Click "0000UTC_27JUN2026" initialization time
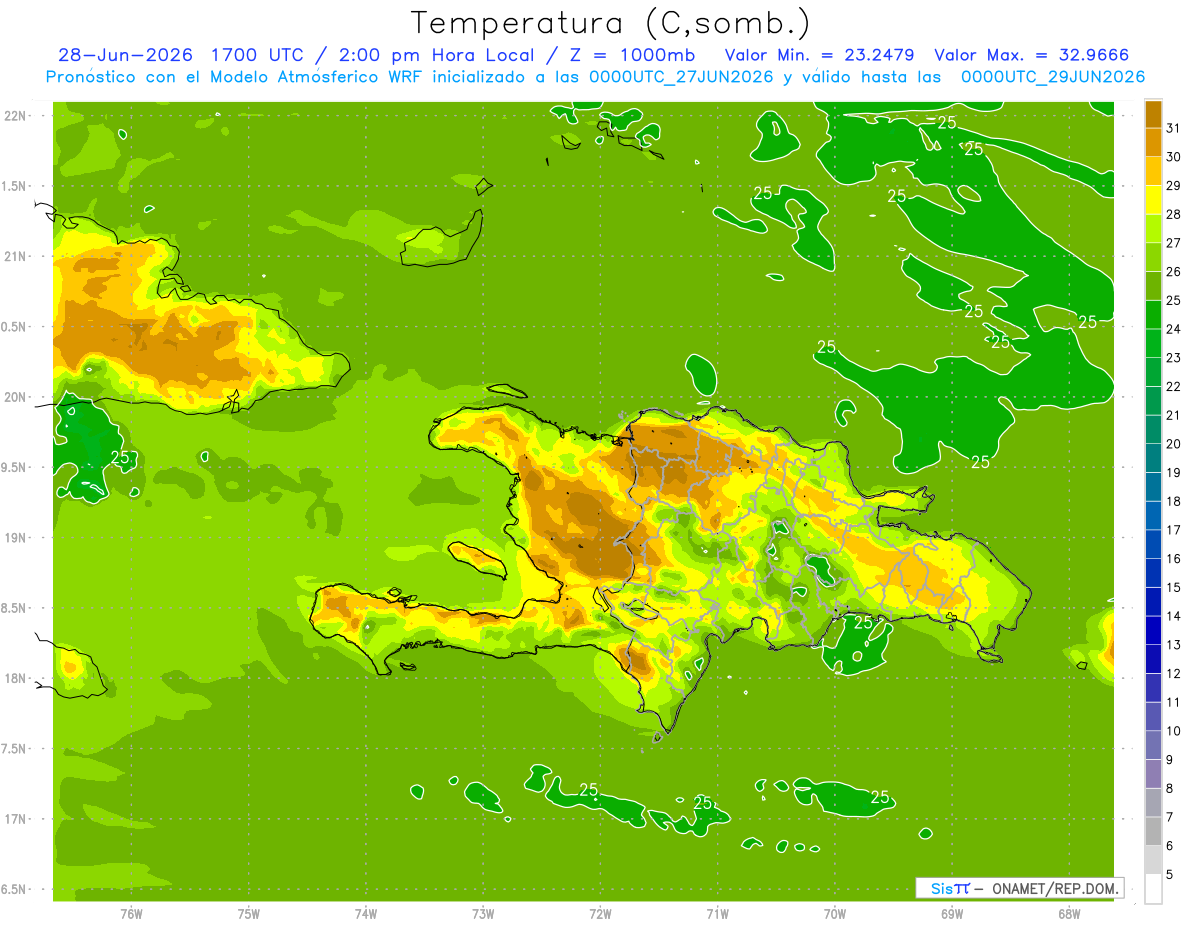This screenshot has width=1200, height=927. (x=680, y=77)
